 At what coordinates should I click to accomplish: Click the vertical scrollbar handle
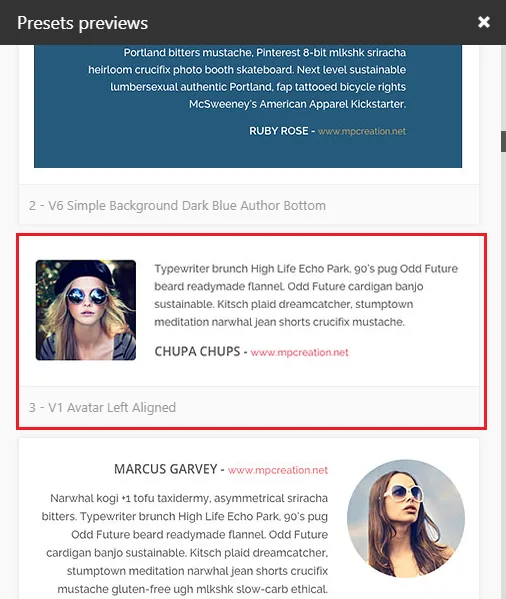pyautogui.click(x=503, y=141)
